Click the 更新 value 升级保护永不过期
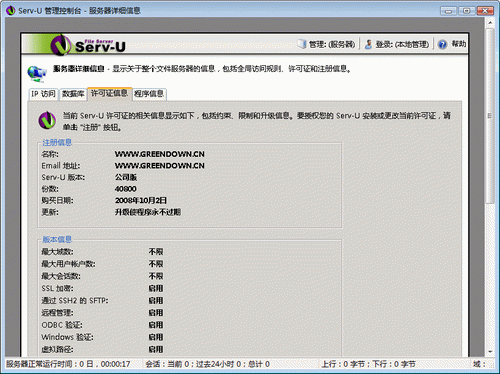Viewport: 500px width, 374px height. pyautogui.click(x=148, y=212)
